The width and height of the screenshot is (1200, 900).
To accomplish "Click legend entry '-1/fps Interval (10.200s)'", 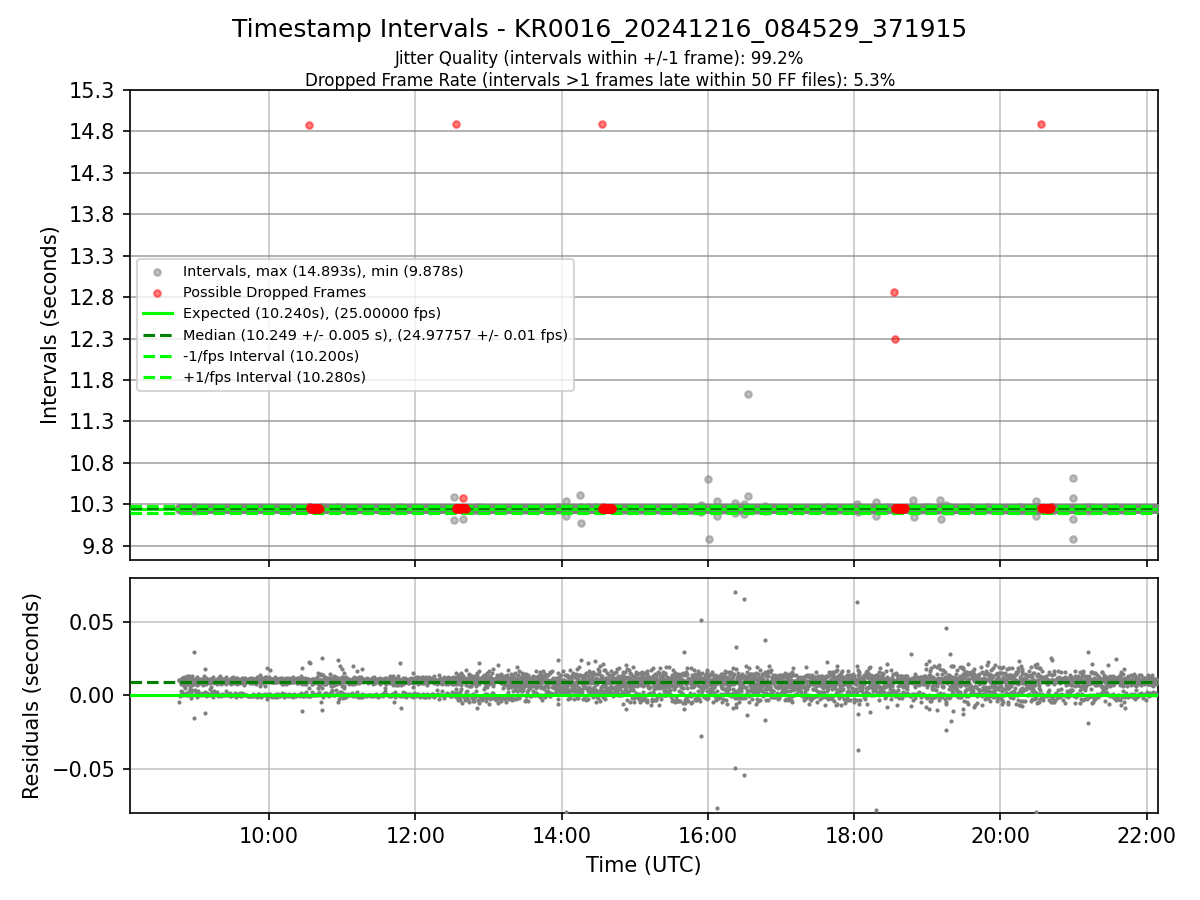I will [271, 356].
